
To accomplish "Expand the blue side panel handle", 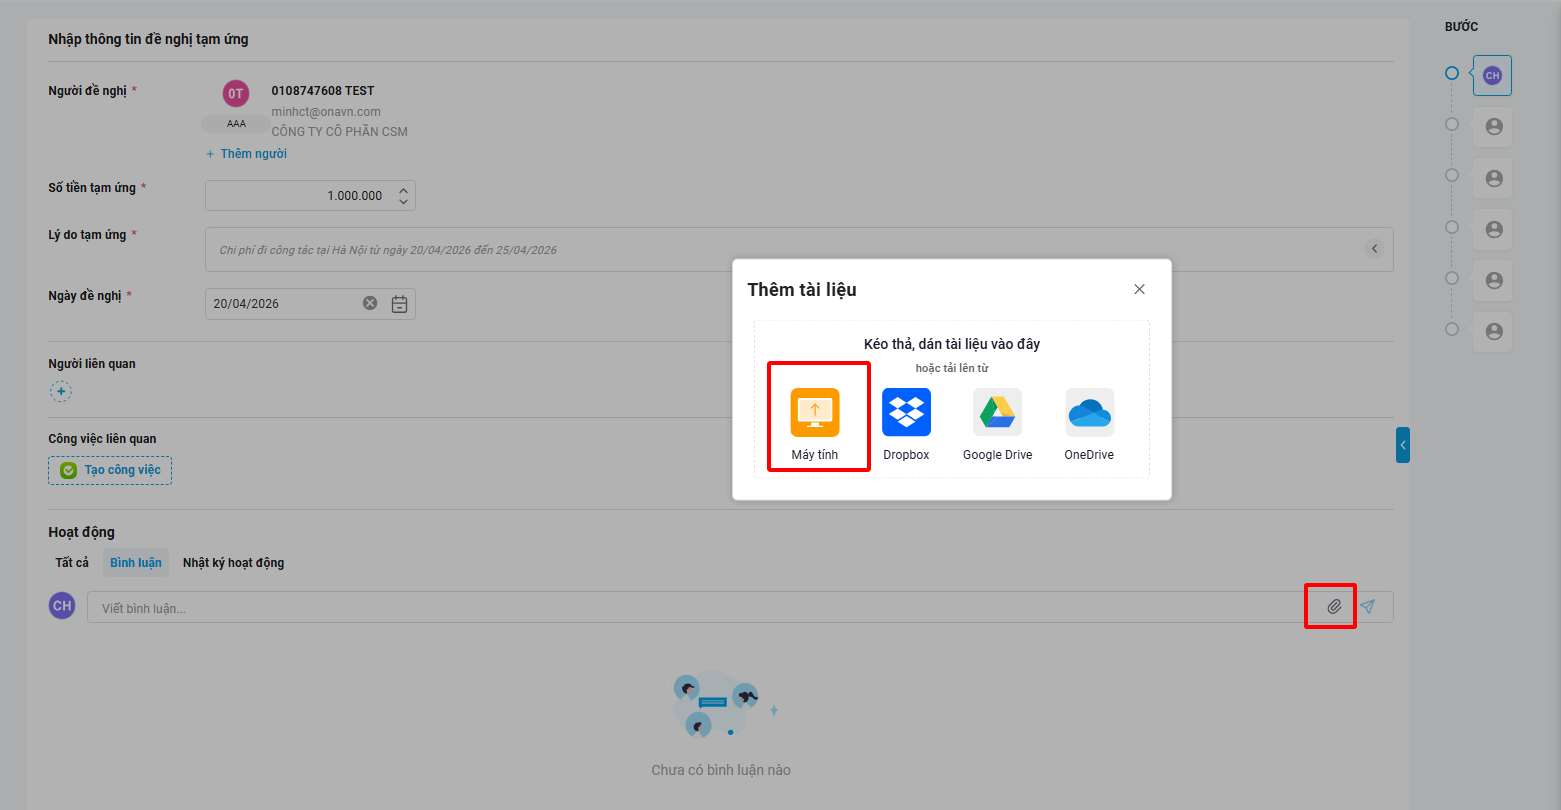I will click(x=1402, y=445).
